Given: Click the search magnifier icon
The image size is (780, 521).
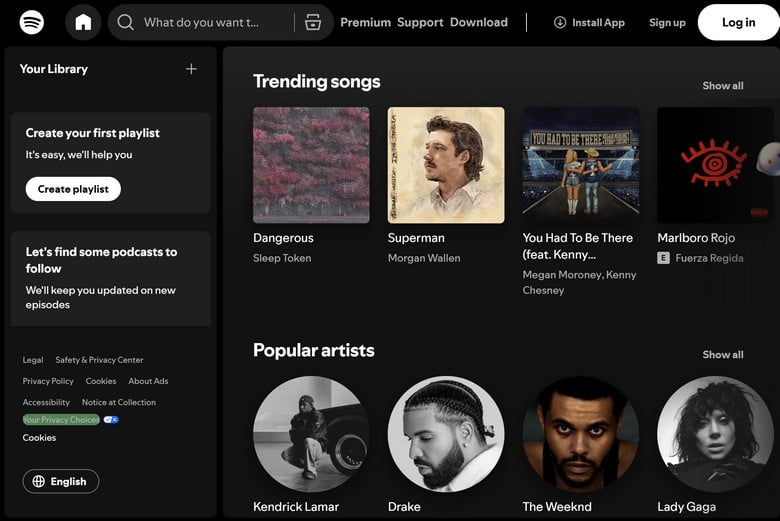Looking at the screenshot, I should tap(125, 22).
